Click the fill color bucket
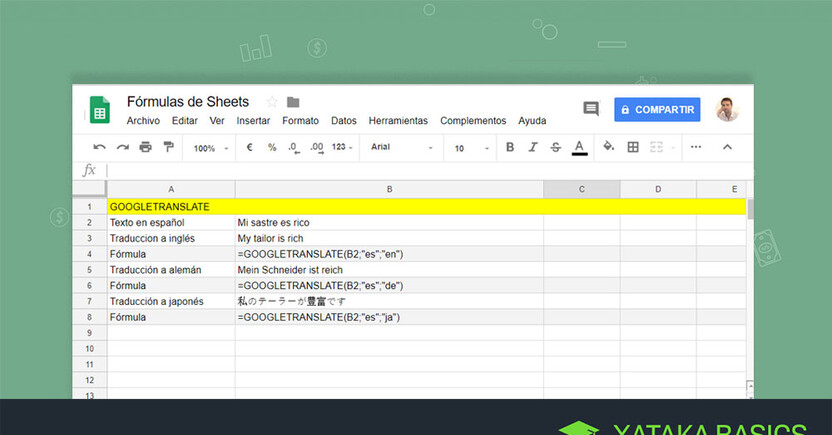The width and height of the screenshot is (832, 435). coord(608,147)
